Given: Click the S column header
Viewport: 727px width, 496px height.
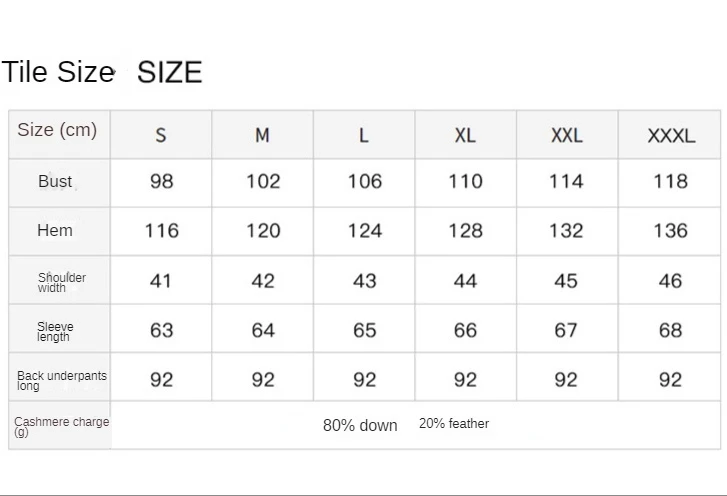Looking at the screenshot, I should 161,135.
